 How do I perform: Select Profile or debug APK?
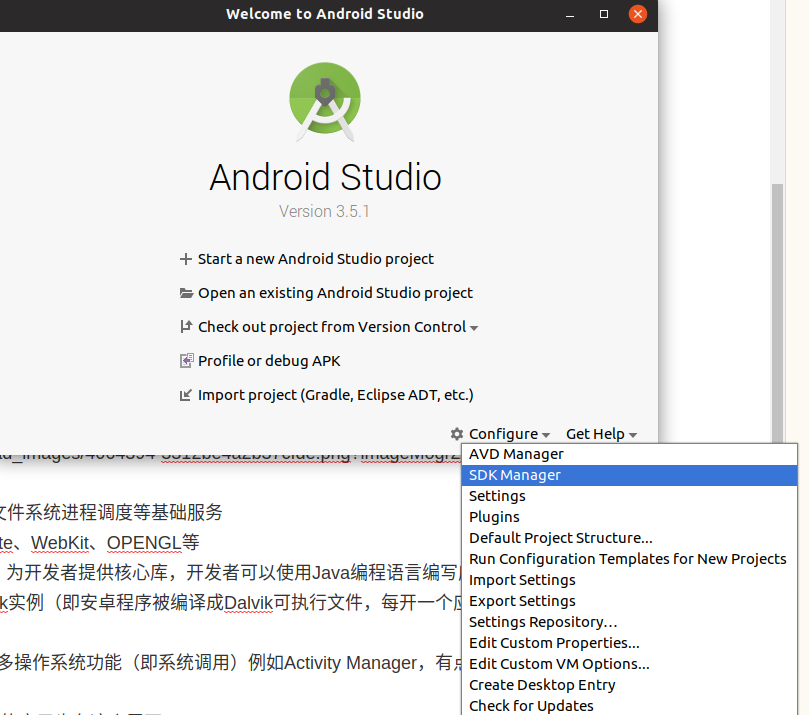pos(269,361)
